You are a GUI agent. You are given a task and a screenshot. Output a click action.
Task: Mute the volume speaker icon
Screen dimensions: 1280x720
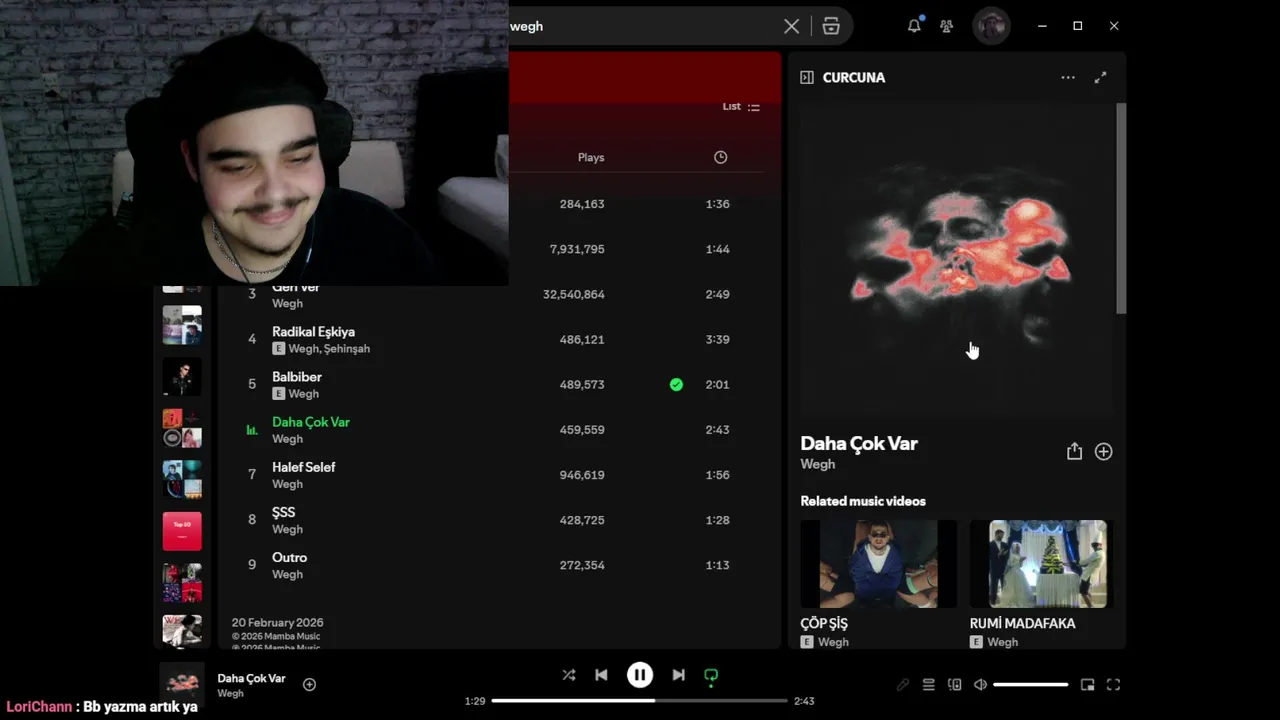pyautogui.click(x=980, y=685)
